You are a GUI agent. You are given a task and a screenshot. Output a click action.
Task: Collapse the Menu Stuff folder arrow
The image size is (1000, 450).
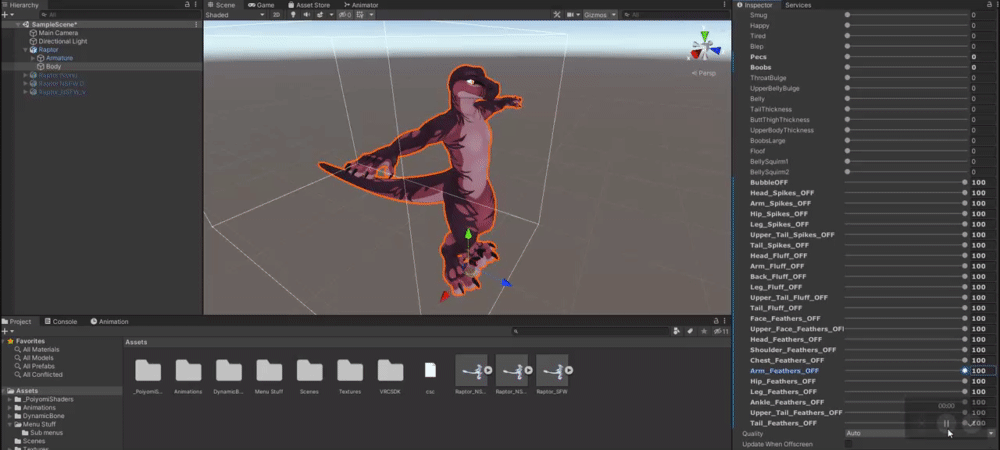(x=10, y=424)
